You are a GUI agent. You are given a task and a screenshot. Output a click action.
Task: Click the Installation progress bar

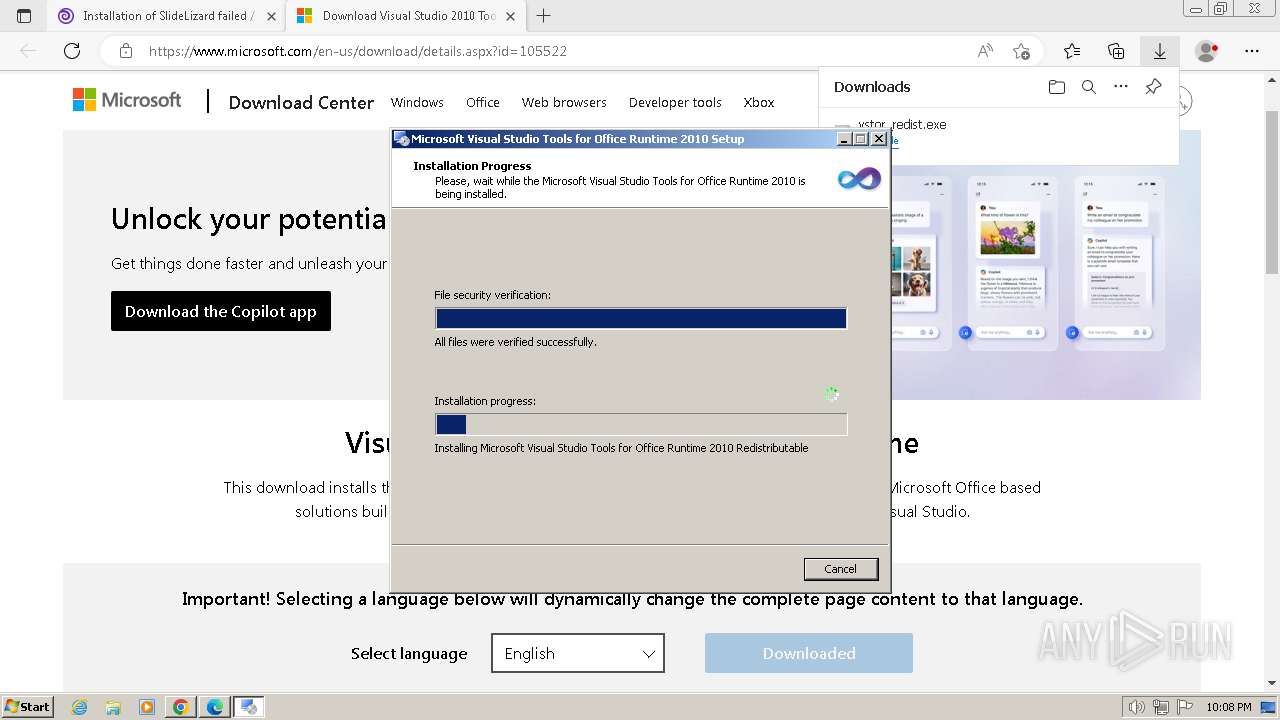641,424
